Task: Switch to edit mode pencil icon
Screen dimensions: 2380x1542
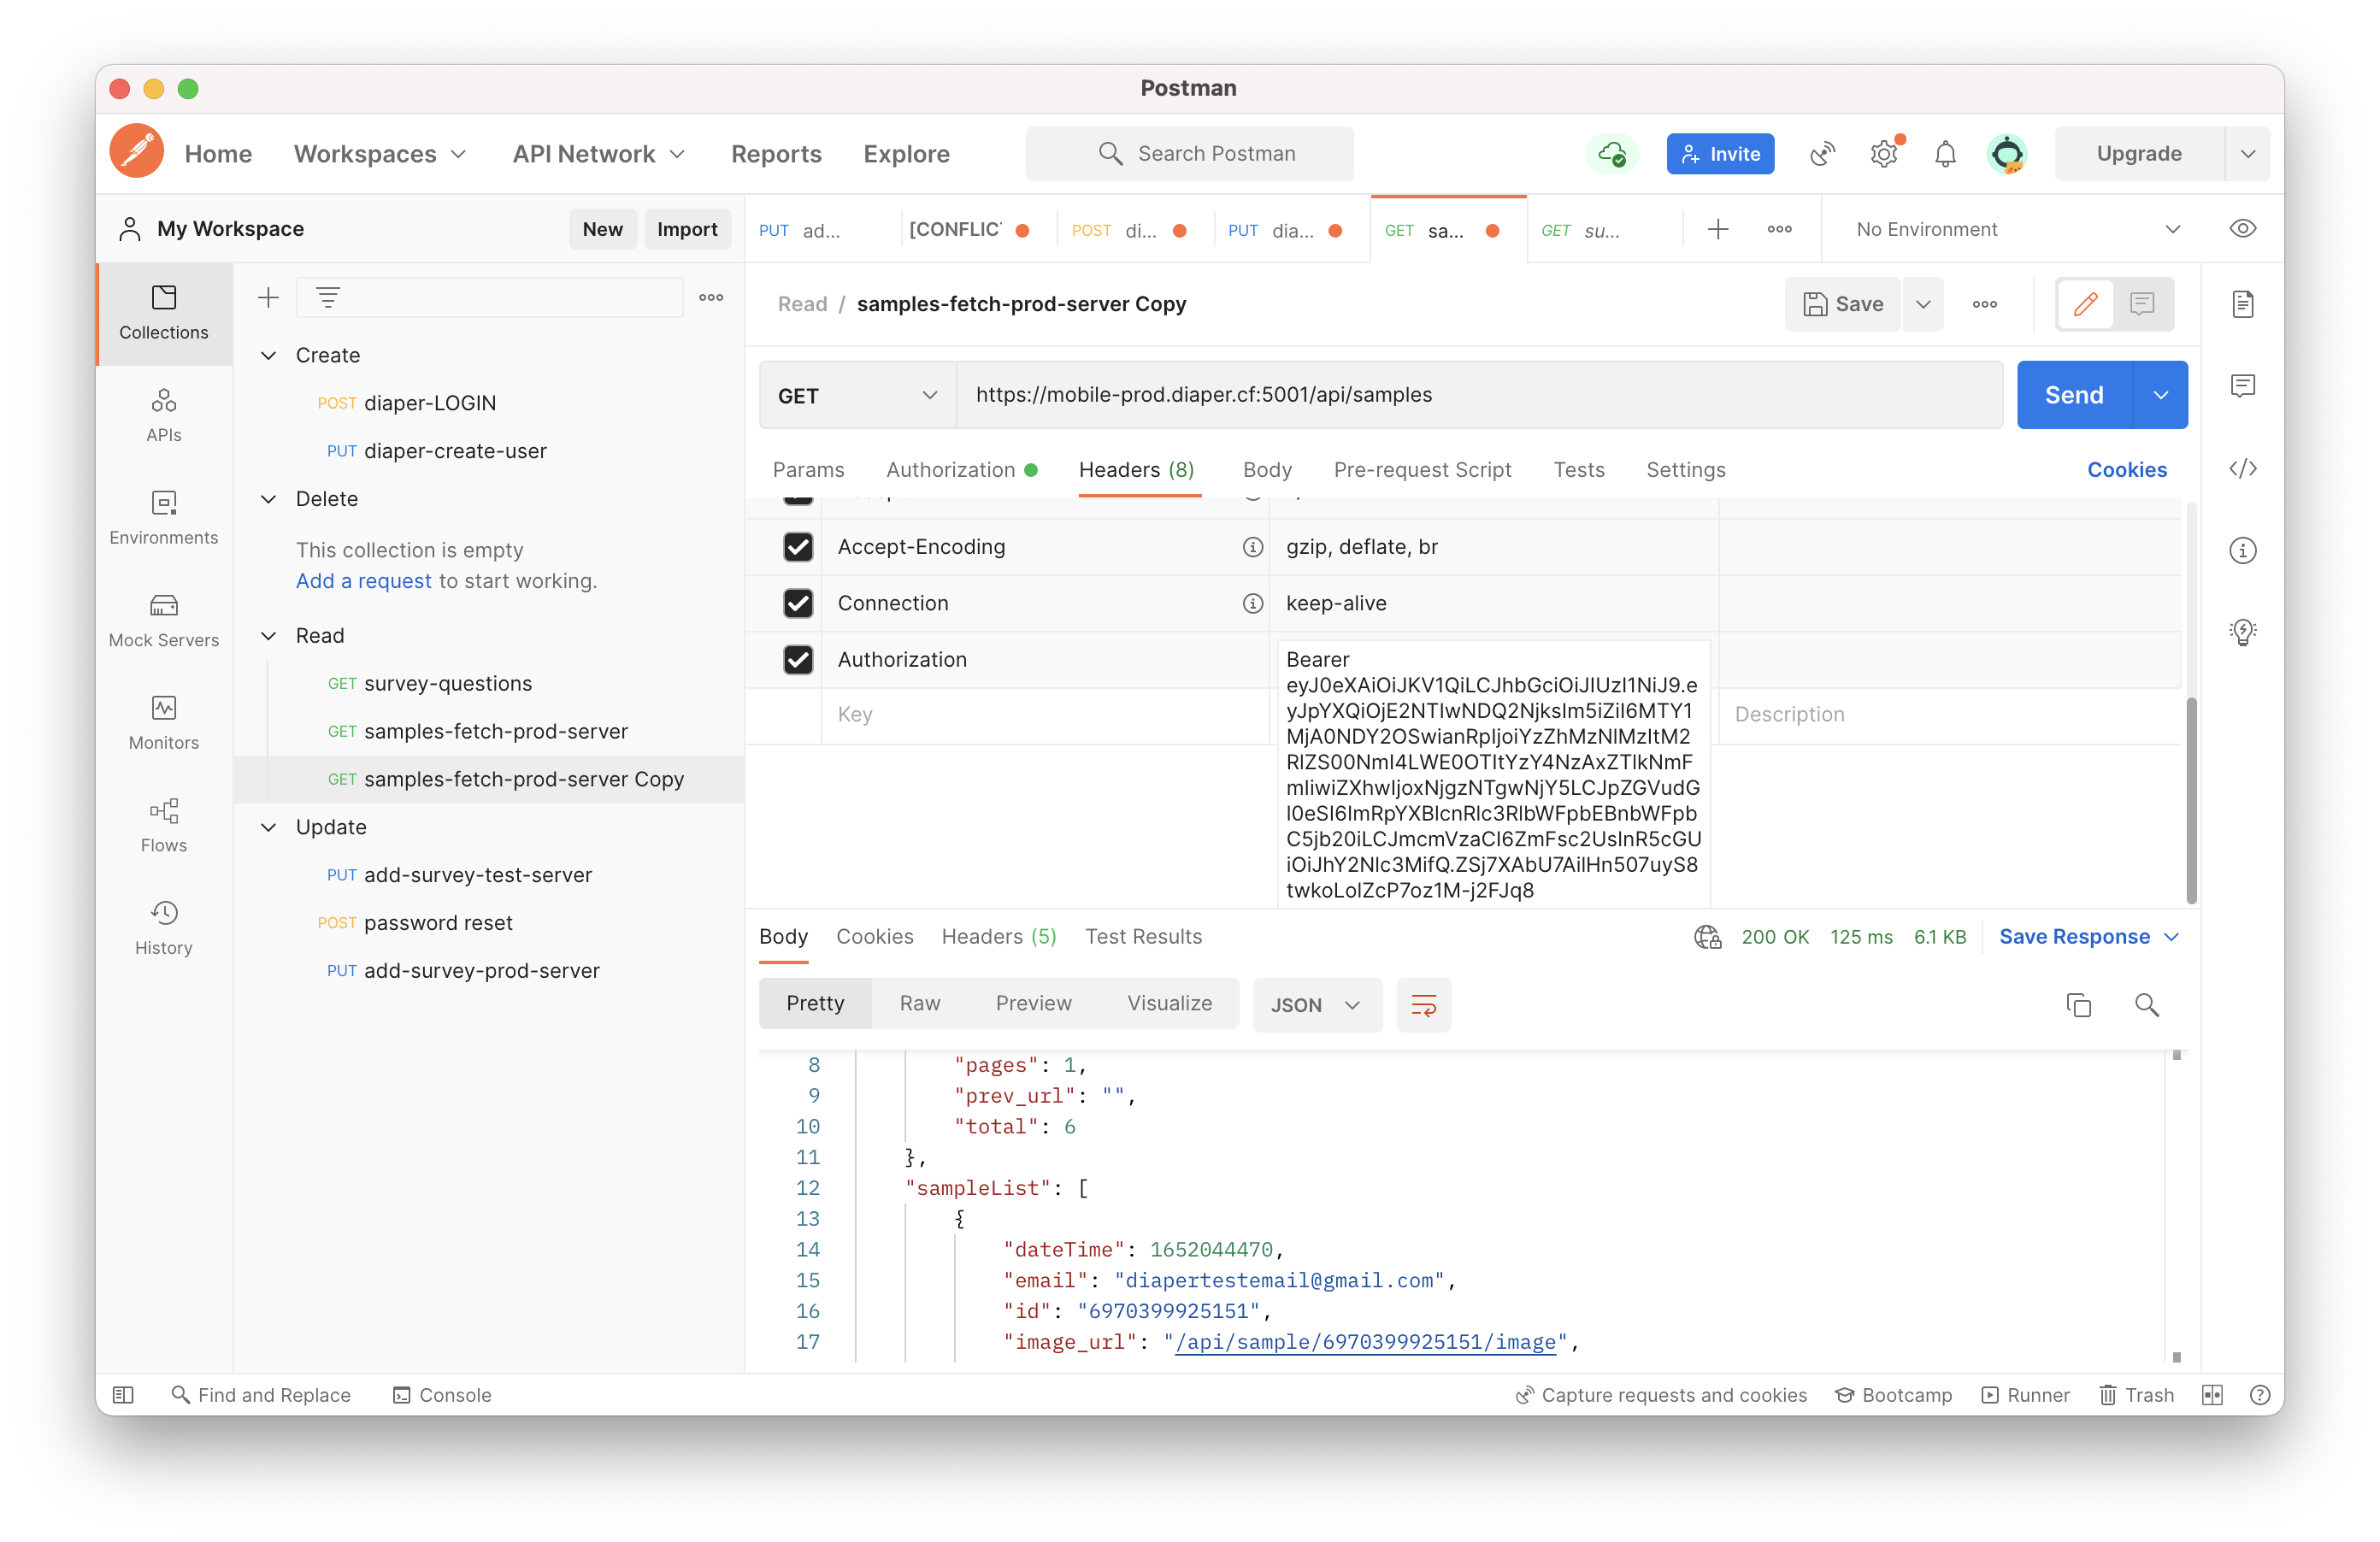Action: click(2085, 304)
